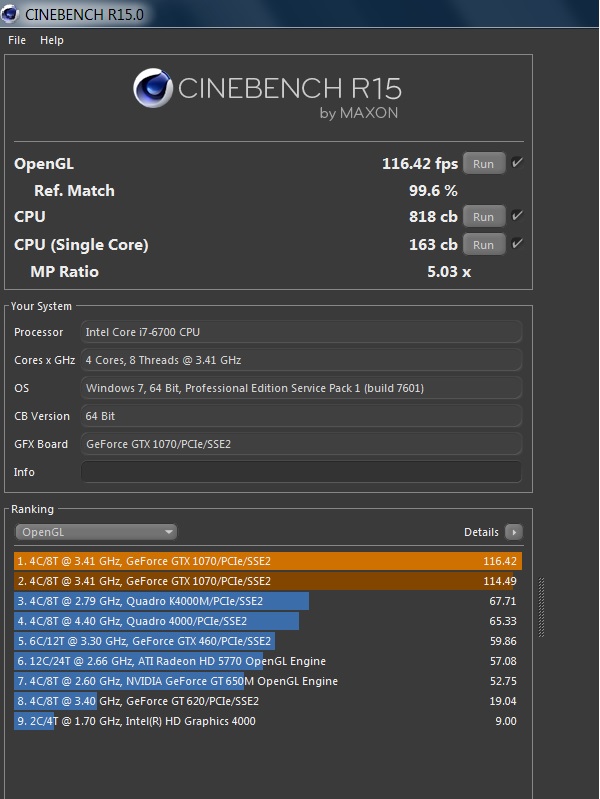
Task: Click the CB Version field 64 Bit
Action: 301,416
